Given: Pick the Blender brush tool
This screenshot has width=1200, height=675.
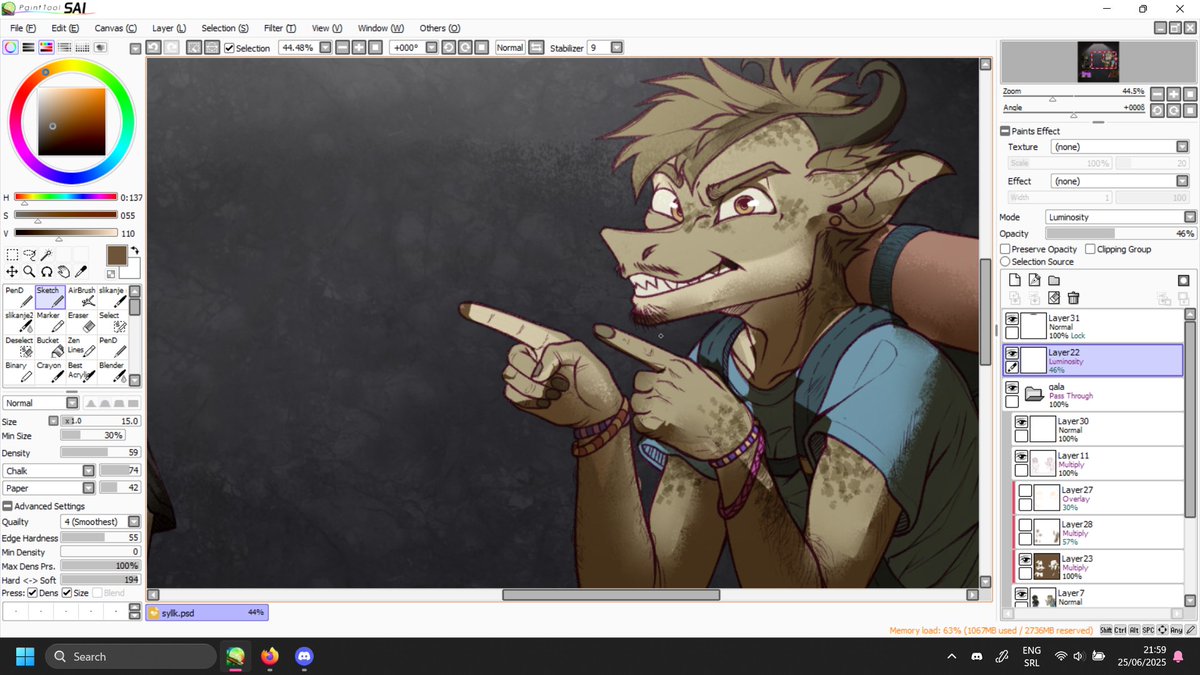Looking at the screenshot, I should [113, 372].
